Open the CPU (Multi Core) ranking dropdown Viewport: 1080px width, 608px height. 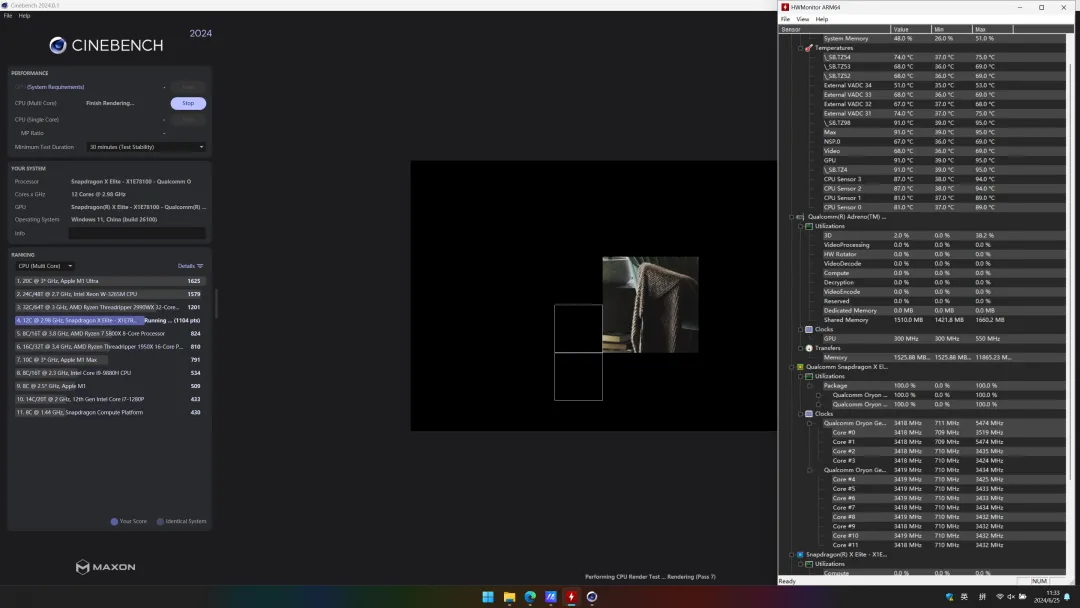pyautogui.click(x=45, y=266)
